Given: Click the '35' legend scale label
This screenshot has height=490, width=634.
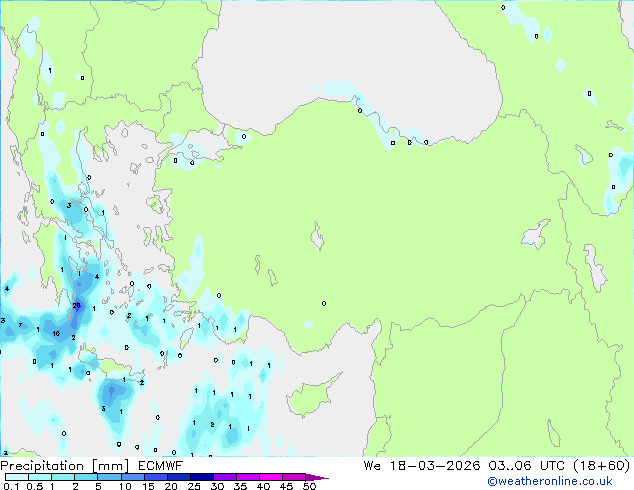Looking at the screenshot, I should pyautogui.click(x=240, y=486).
